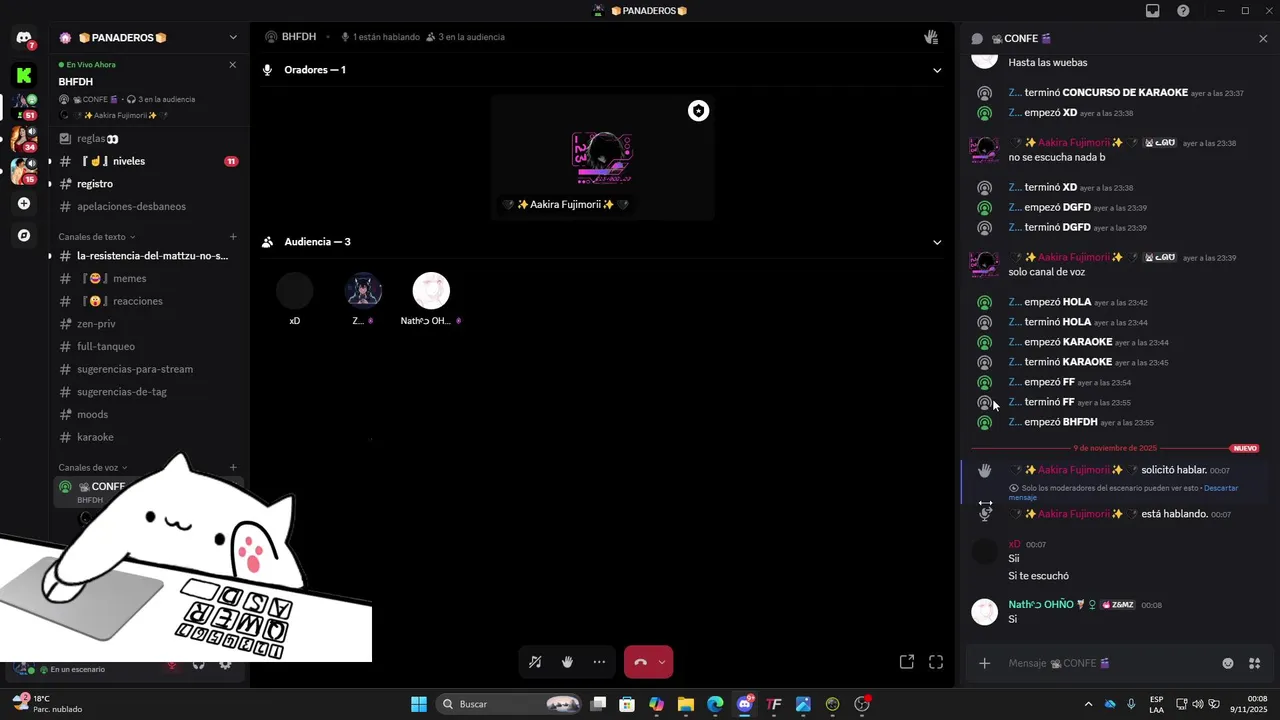Enter full screen mode
1280x720 pixels.
pos(936,662)
